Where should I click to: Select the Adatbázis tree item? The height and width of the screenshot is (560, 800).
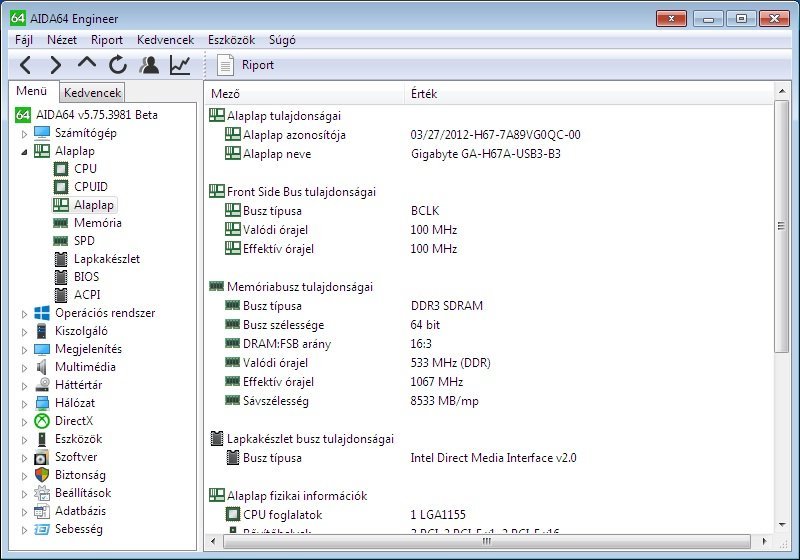click(80, 511)
